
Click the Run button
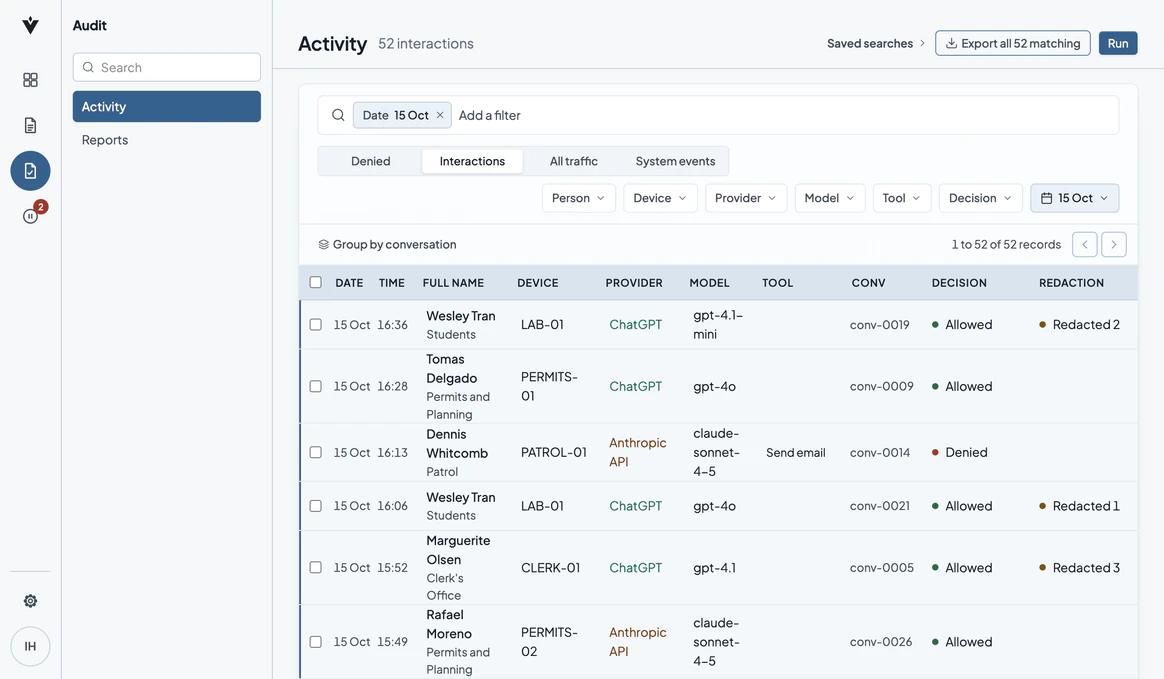click(1118, 44)
